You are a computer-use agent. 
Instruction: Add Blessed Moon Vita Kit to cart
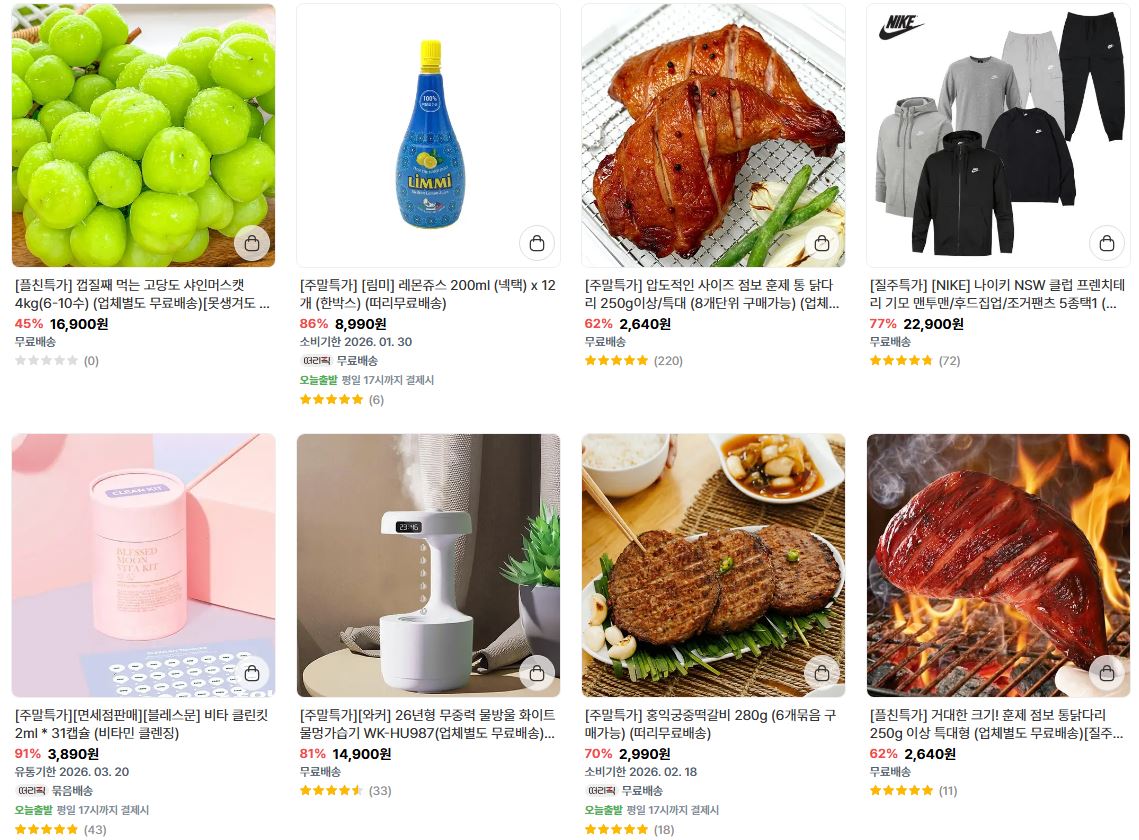[252, 674]
